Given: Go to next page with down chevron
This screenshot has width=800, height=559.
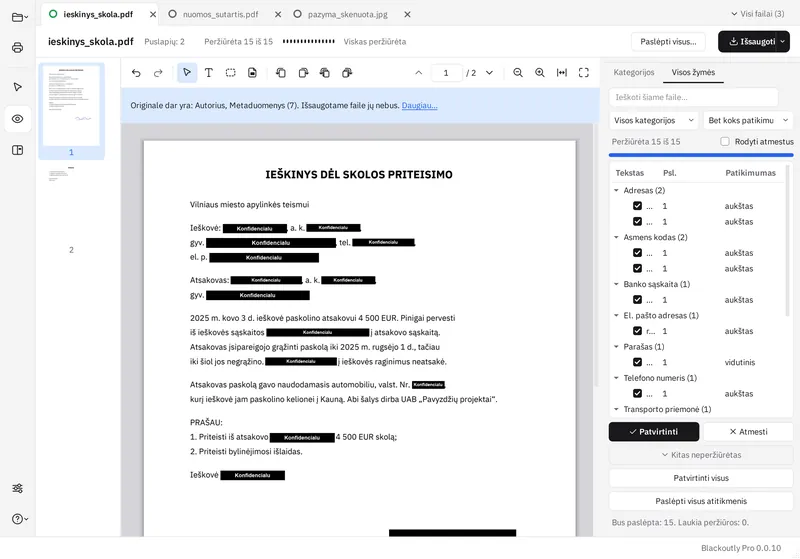Looking at the screenshot, I should click(489, 73).
